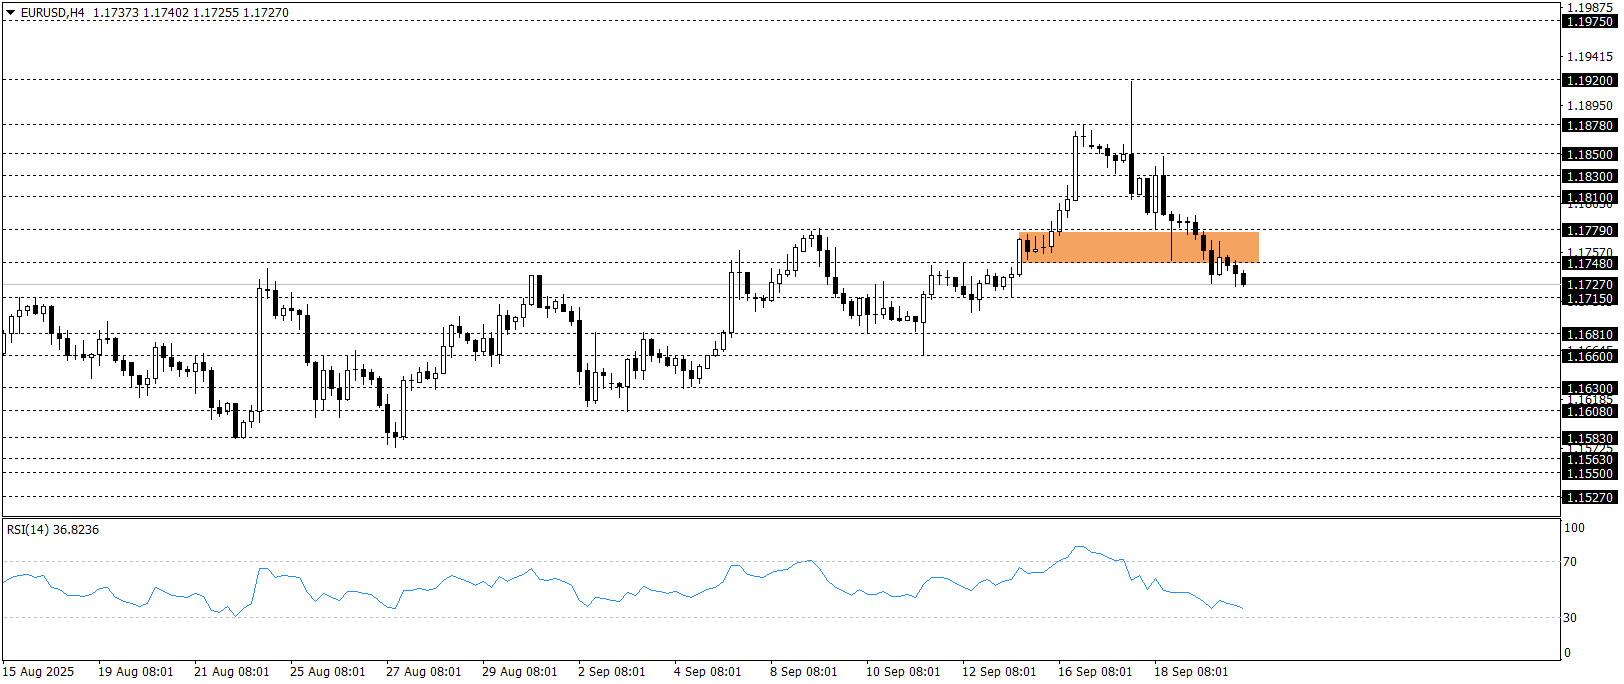Click the 1.19875 price scale value
This screenshot has height=684, width=1624.
pyautogui.click(x=1589, y=7)
